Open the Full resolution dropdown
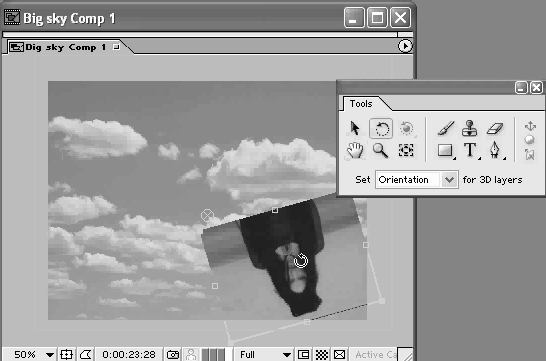This screenshot has width=546, height=361. pyautogui.click(x=265, y=354)
